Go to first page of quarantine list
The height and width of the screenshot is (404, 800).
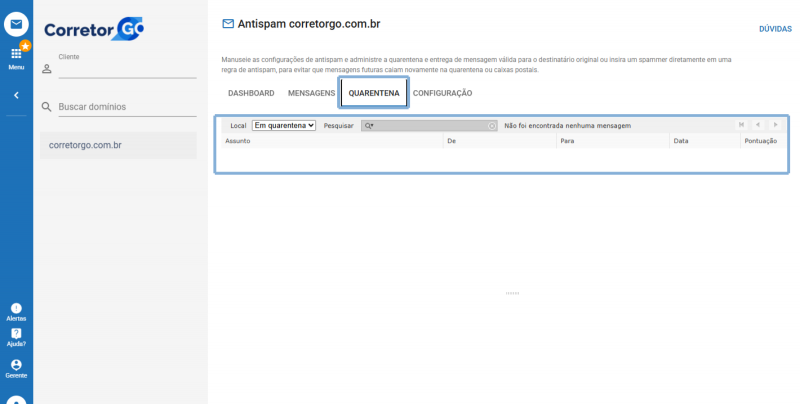pos(741,125)
